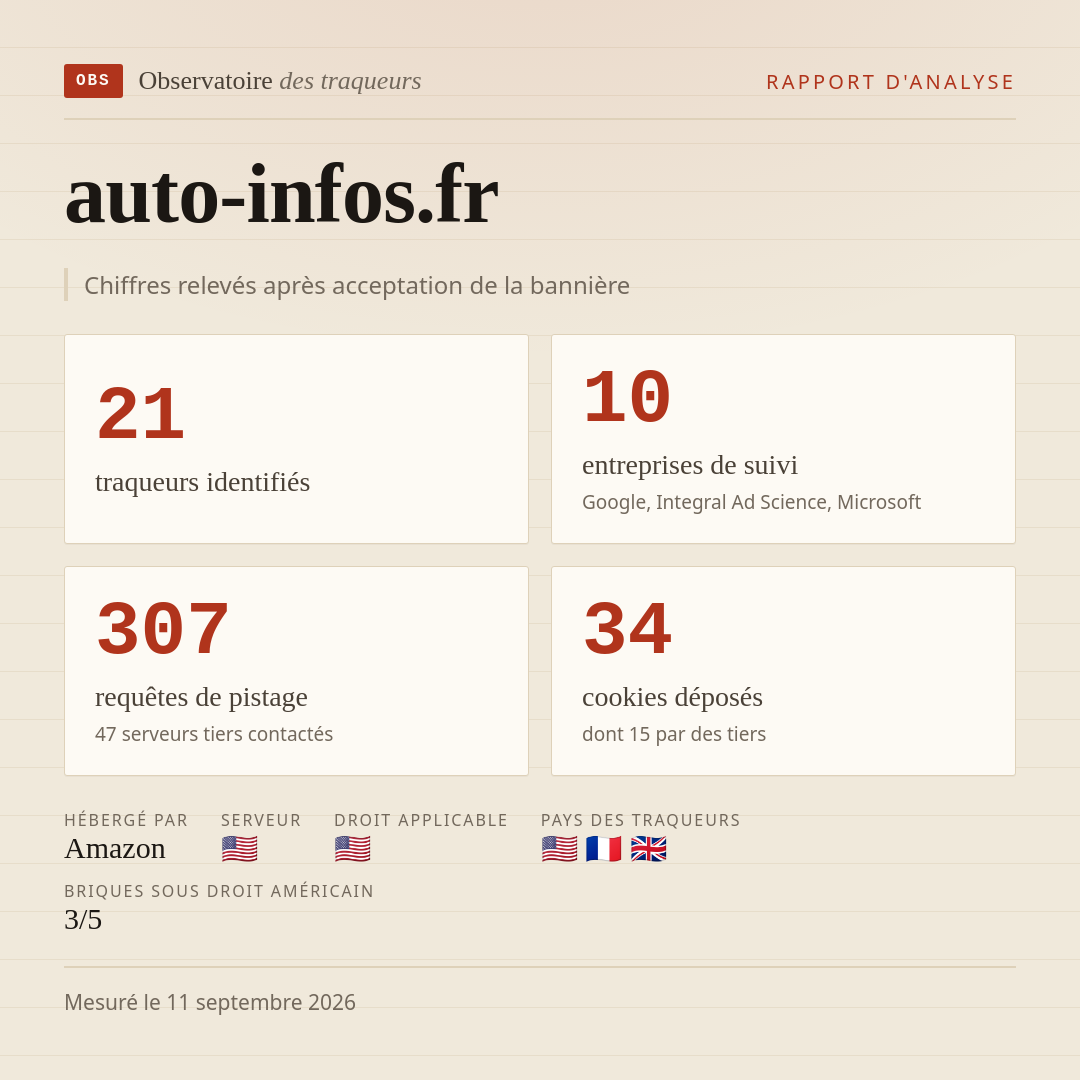Click the Observatoire des traqueurs title
The width and height of the screenshot is (1080, 1080).
coord(280,81)
